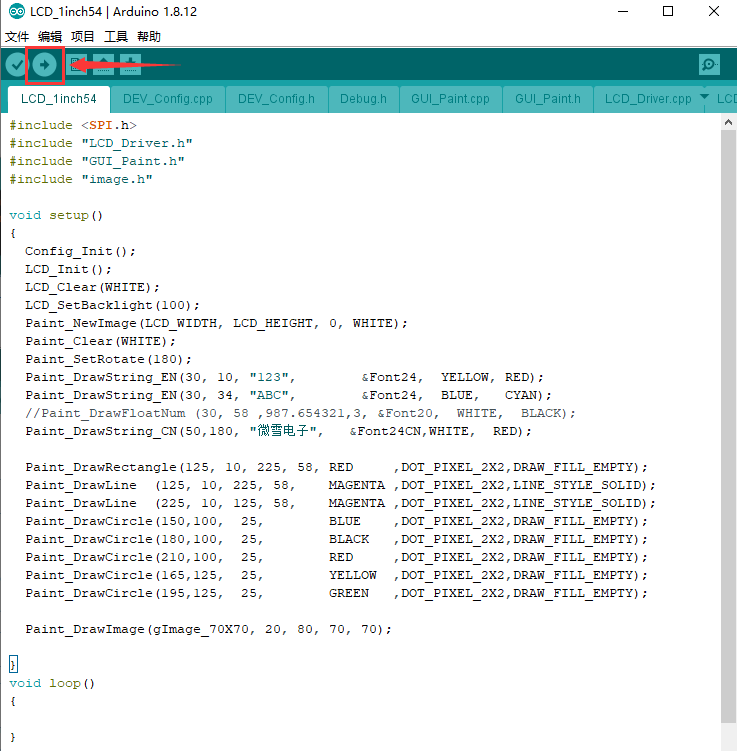Viewport: 737px width, 751px height.
Task: Click the Paint_DrawRectangle line
Action: (336, 467)
